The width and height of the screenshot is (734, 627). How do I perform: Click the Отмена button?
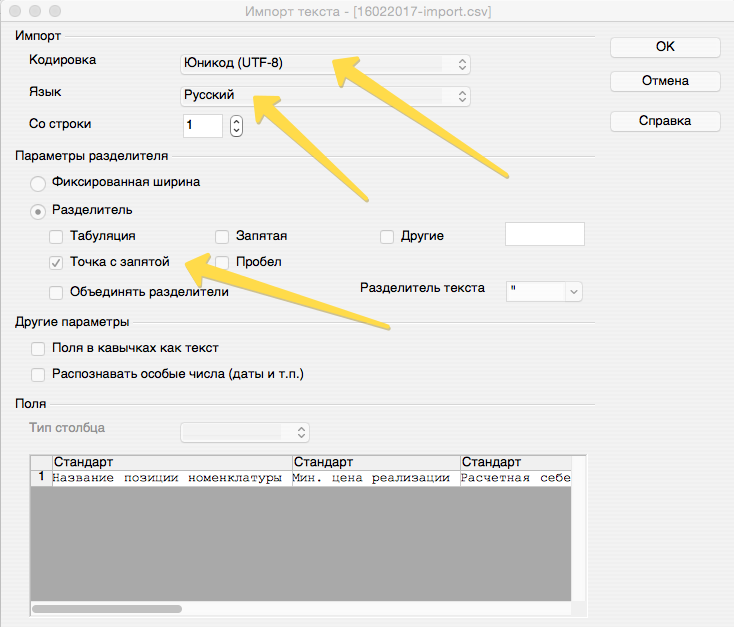click(x=665, y=81)
